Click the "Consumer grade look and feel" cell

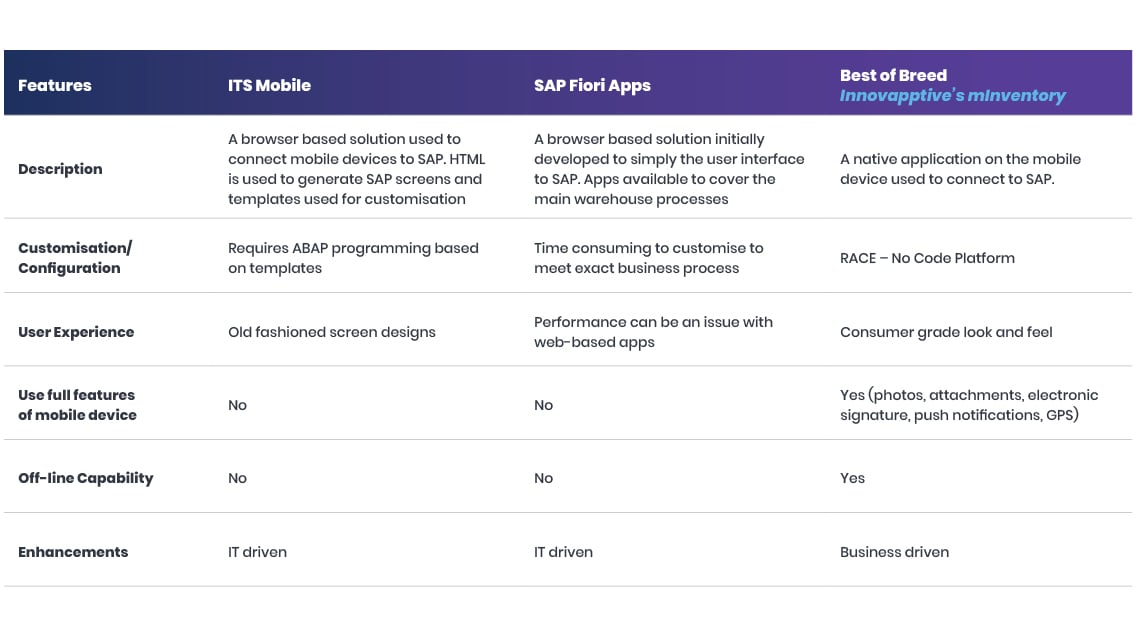[946, 332]
